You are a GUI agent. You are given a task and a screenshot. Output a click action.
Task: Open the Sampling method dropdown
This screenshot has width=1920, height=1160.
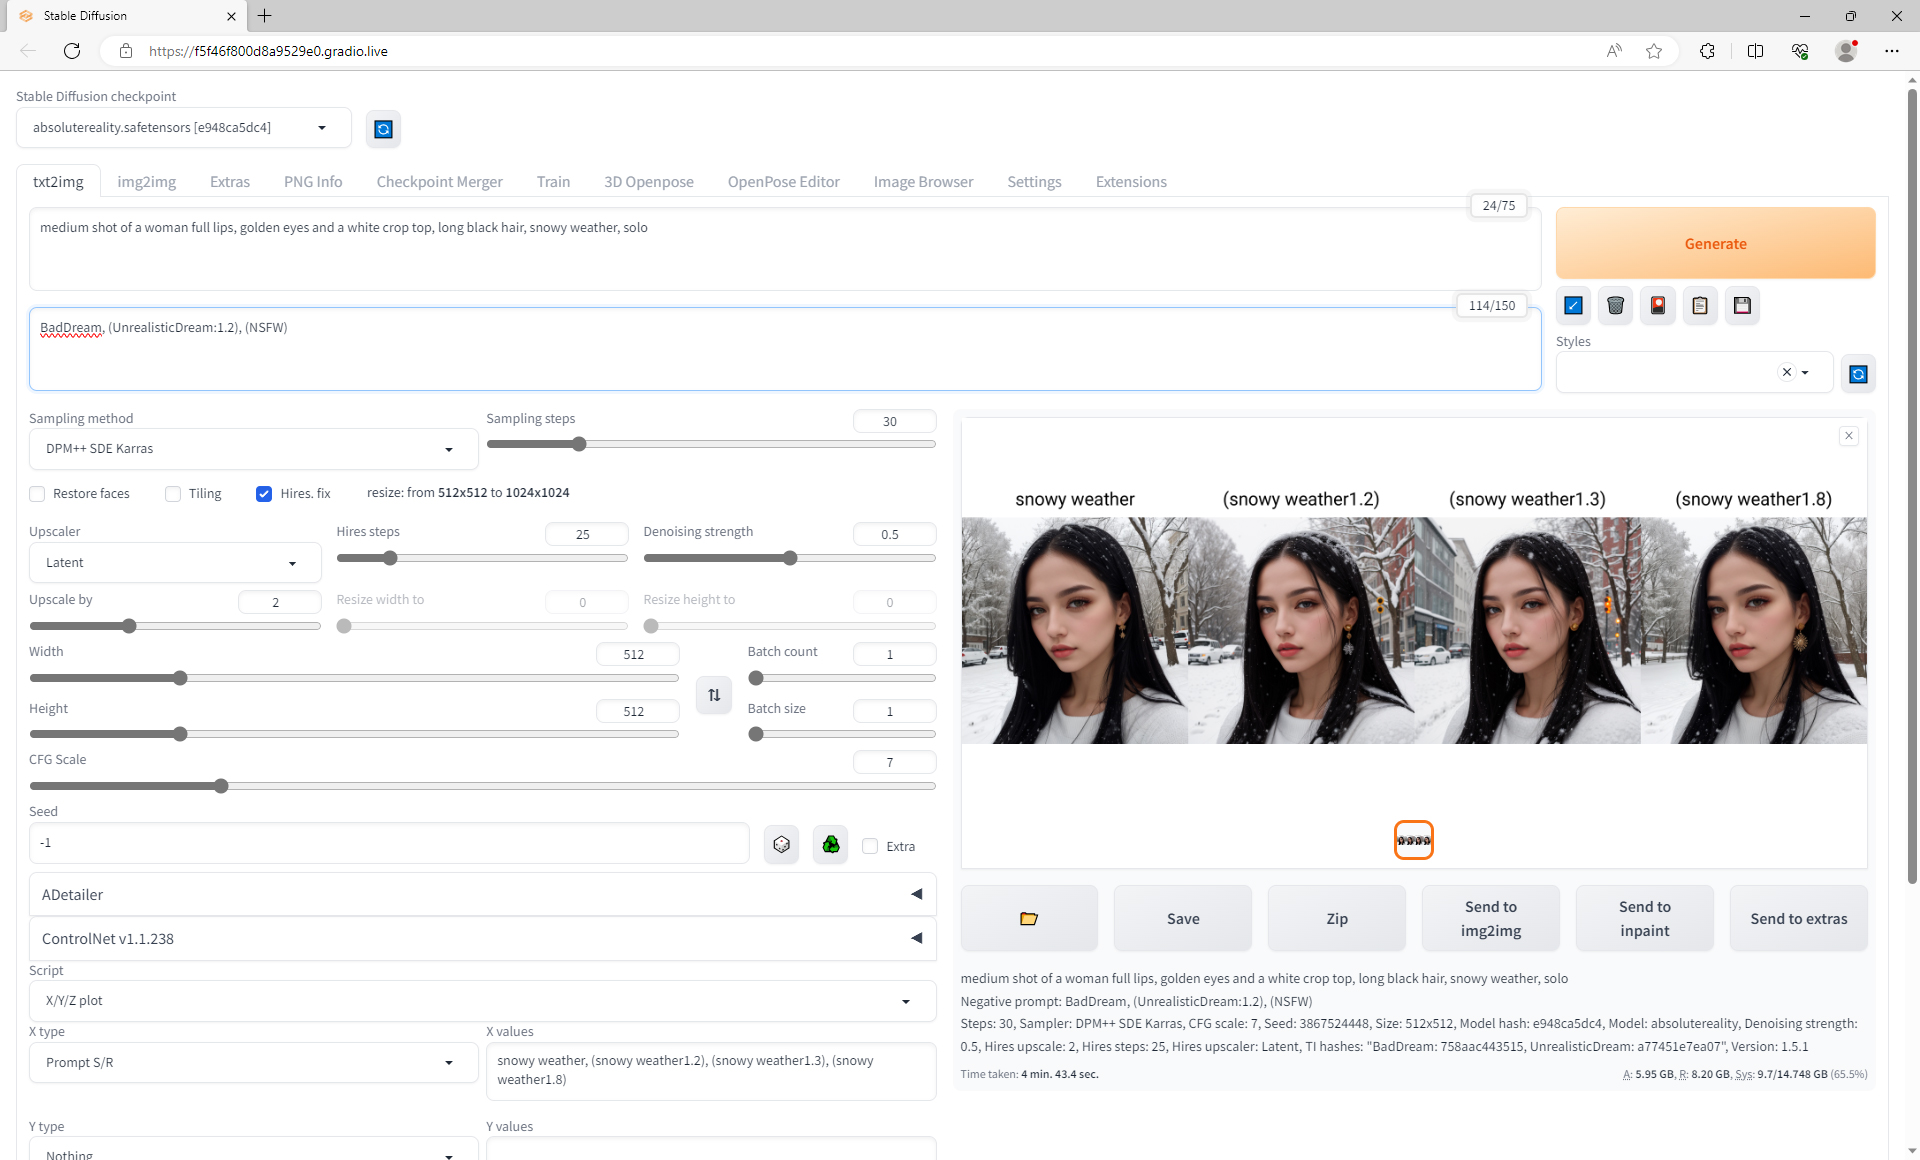(252, 449)
